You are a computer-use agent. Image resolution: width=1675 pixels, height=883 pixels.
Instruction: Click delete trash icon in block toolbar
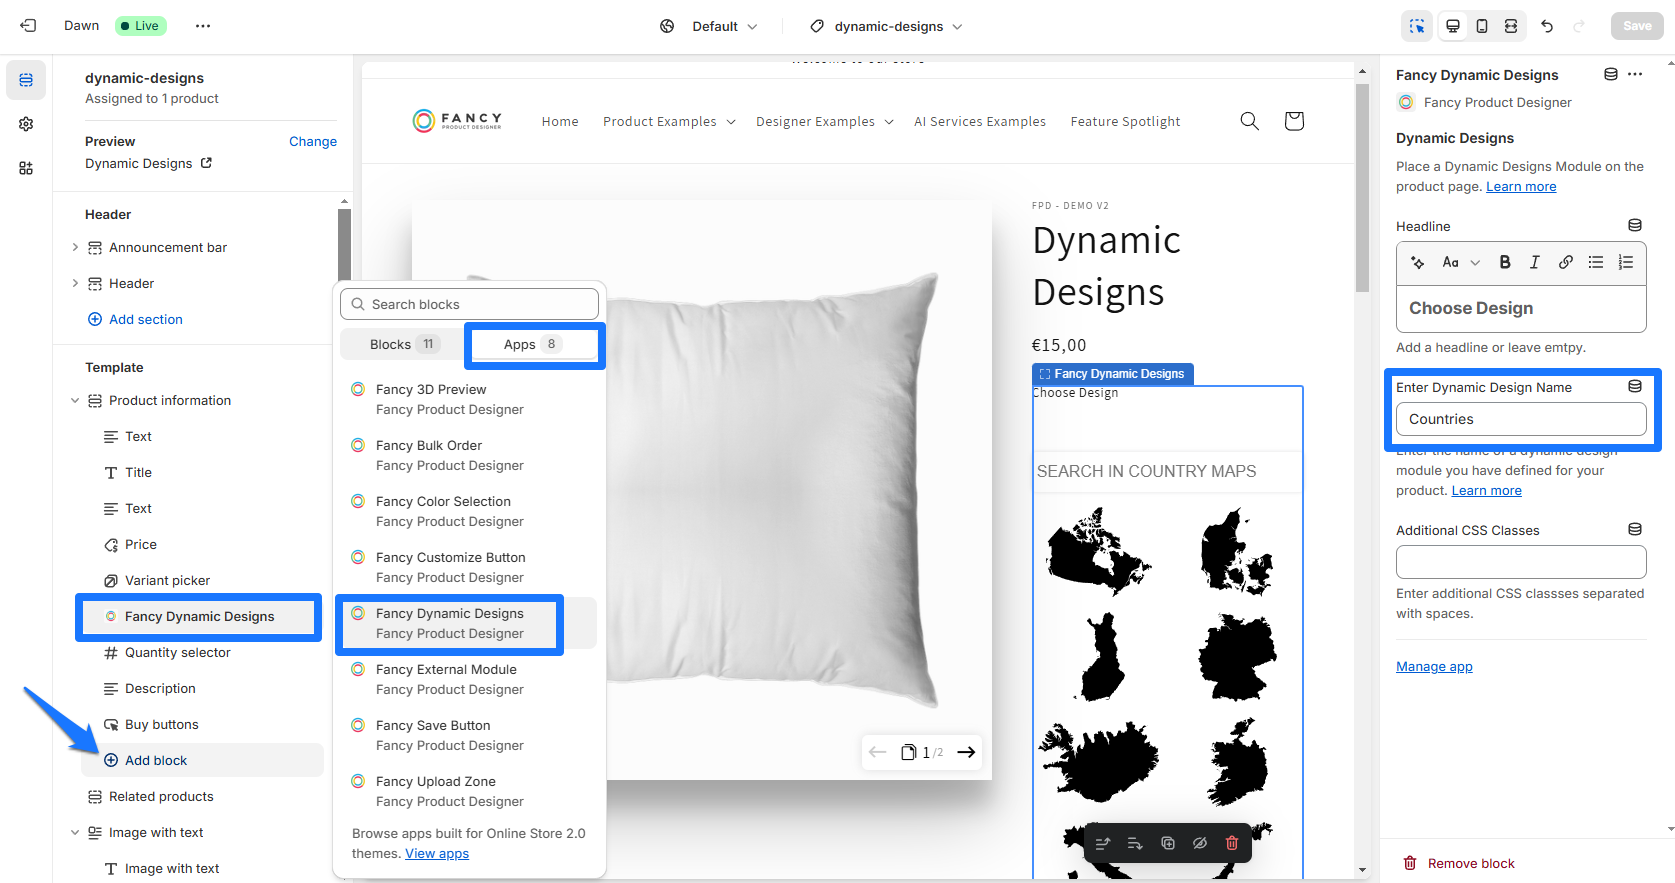tap(1232, 843)
